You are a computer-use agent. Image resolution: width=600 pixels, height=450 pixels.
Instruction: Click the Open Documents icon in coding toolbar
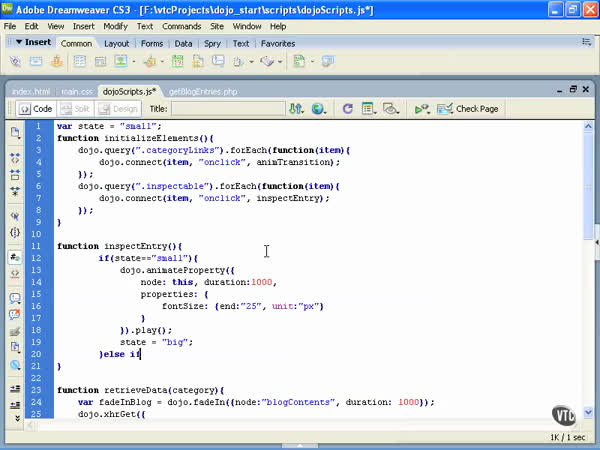[x=15, y=132]
